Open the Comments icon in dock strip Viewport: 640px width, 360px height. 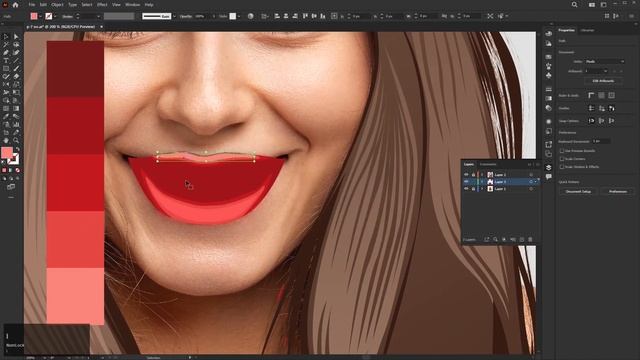coord(549,177)
